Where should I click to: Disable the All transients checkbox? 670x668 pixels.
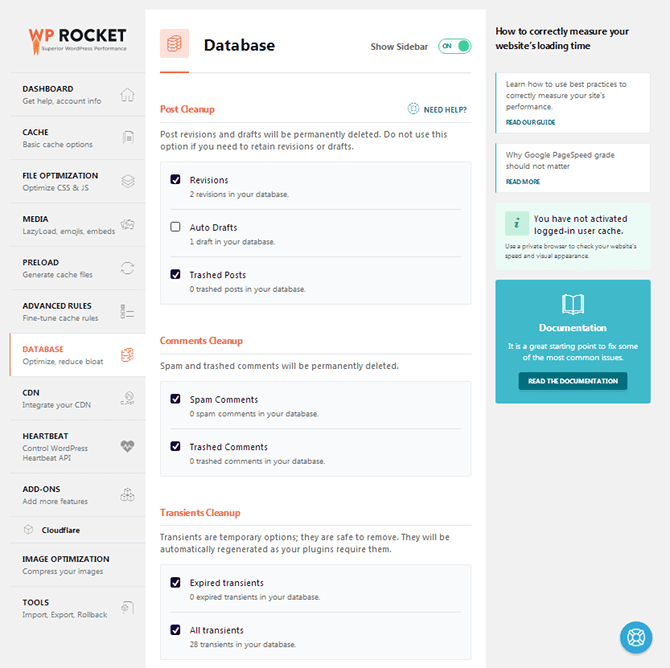175,630
